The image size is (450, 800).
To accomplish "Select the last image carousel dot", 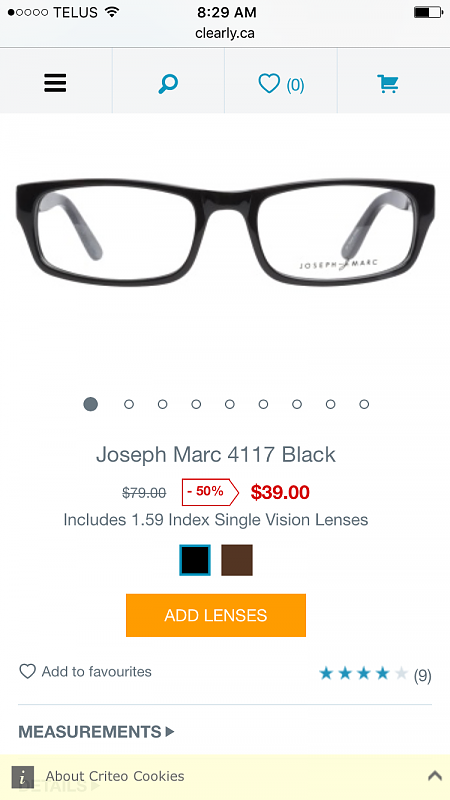I will [x=364, y=404].
